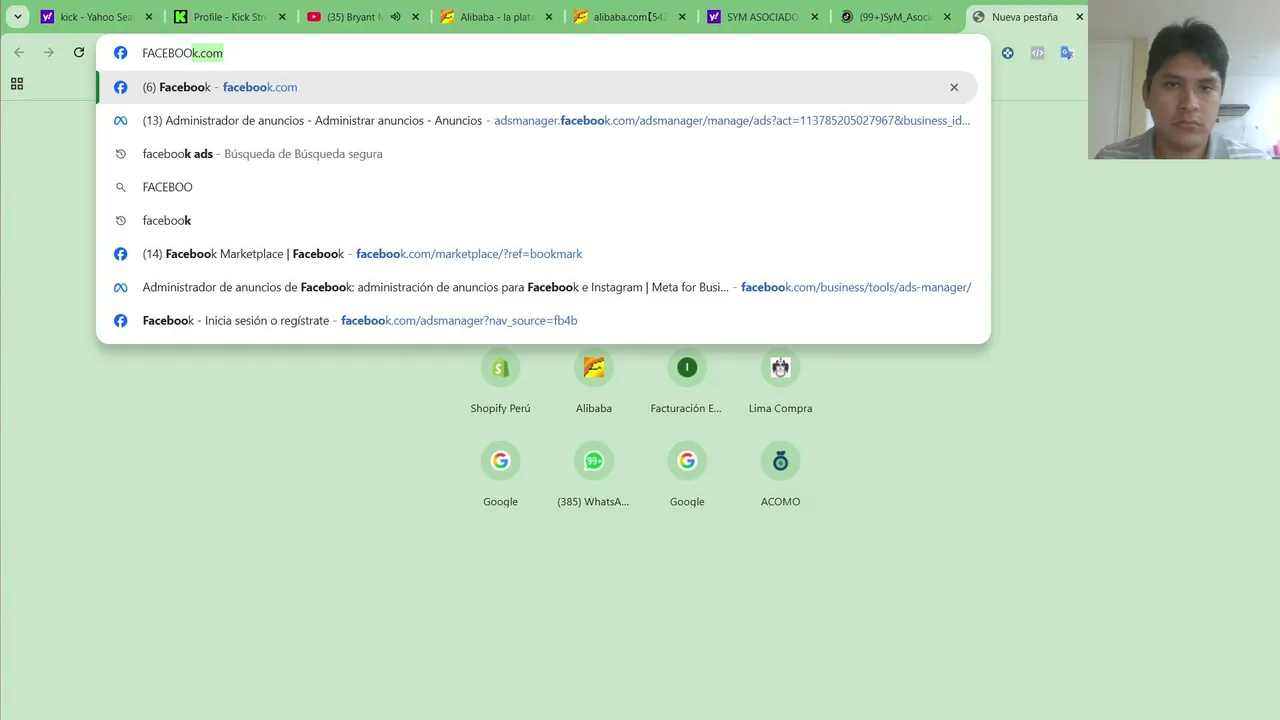Open the tab search dropdown arrow

click(x=17, y=17)
